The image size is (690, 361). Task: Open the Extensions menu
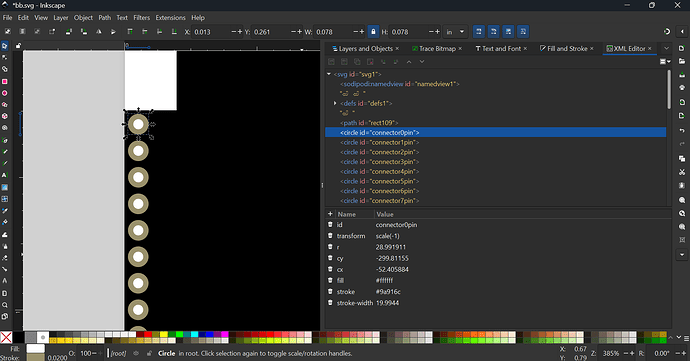(170, 18)
